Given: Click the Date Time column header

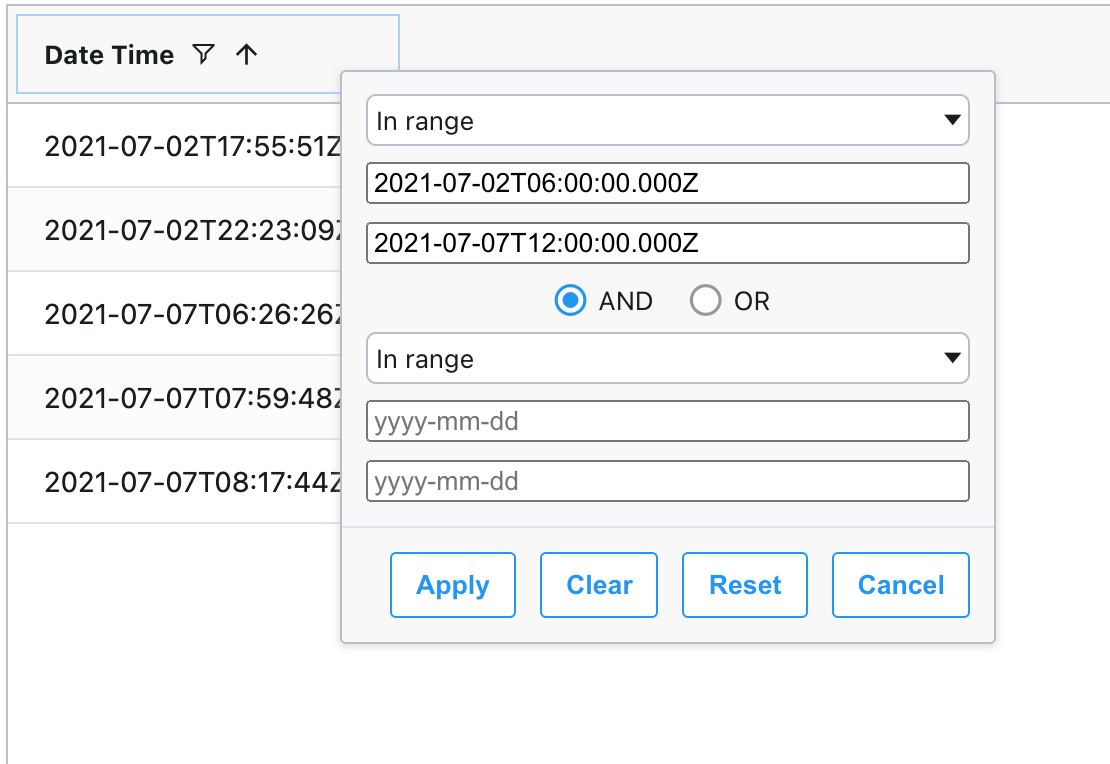Looking at the screenshot, I should click(108, 55).
